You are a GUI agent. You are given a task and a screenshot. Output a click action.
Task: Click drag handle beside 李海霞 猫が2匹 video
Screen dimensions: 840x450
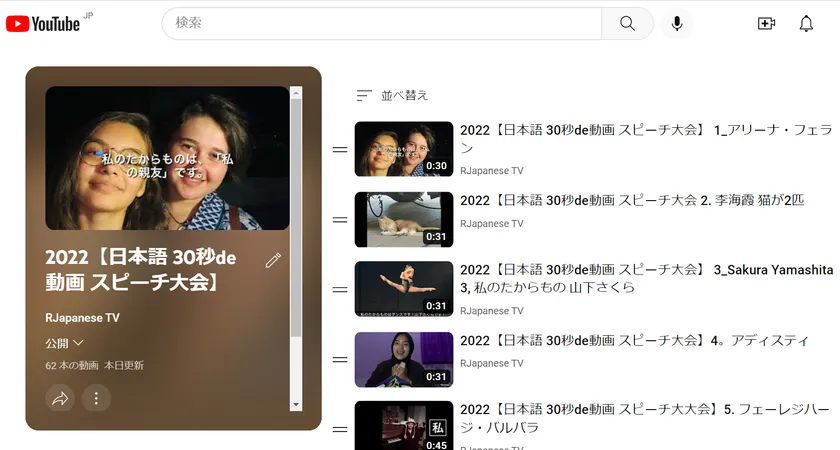[340, 220]
